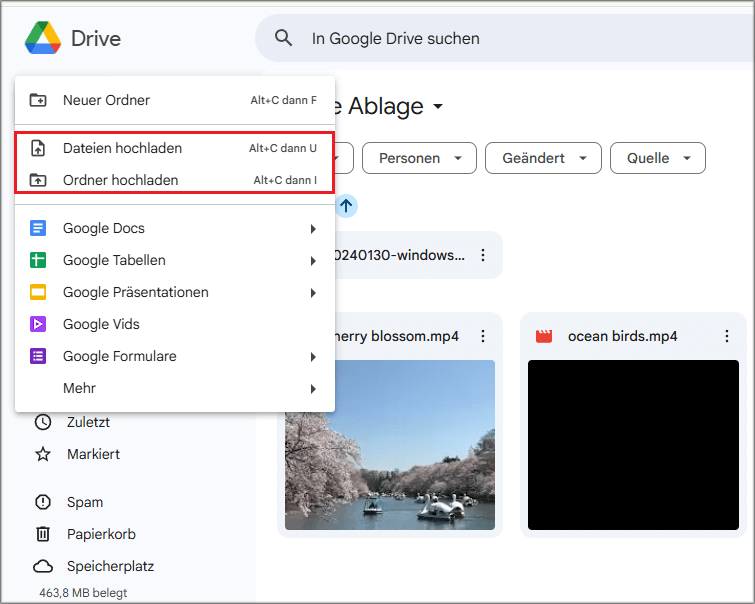Viewport: 755px width, 604px height.
Task: Open the Markiert sidebar link
Action: 93,454
